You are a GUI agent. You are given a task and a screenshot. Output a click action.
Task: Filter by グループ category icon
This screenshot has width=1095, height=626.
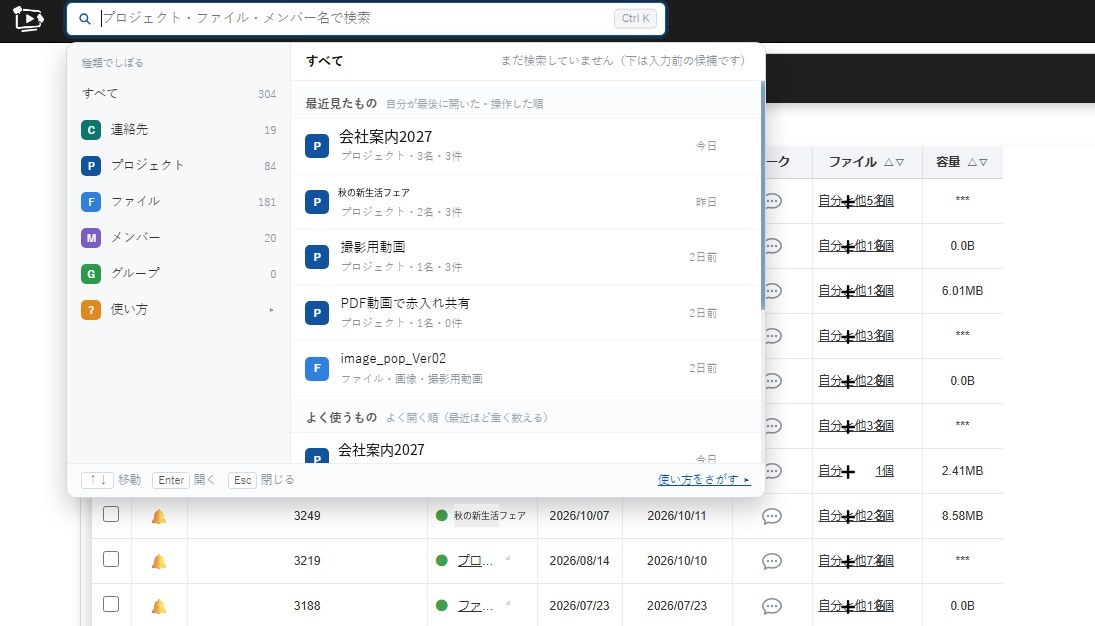pyautogui.click(x=91, y=274)
